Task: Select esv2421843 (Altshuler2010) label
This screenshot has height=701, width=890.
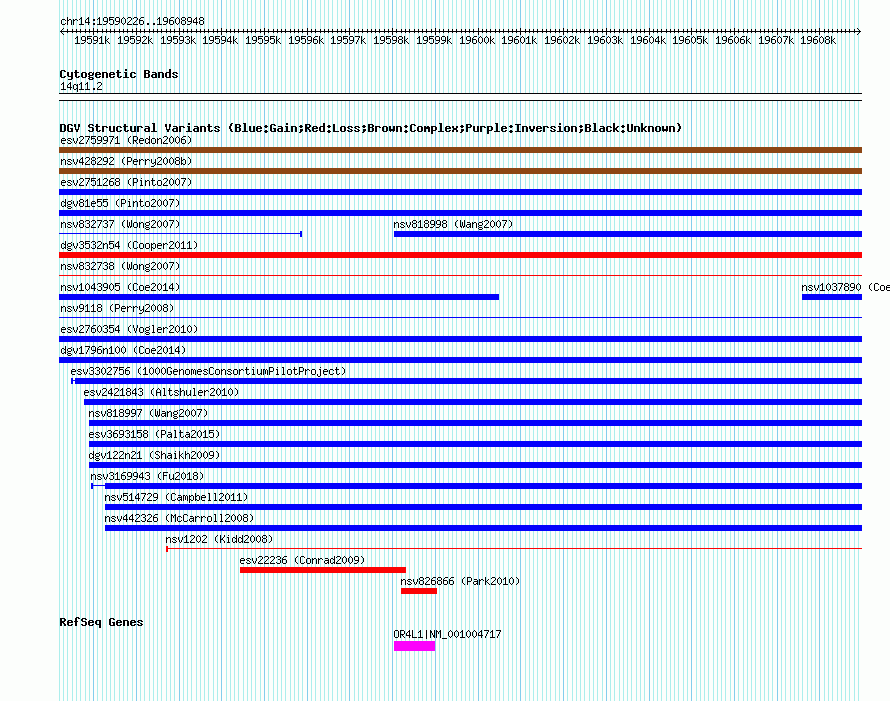Action: click(161, 392)
